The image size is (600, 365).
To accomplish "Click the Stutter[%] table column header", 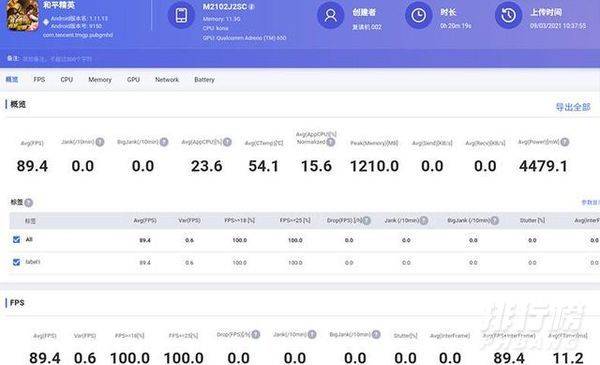I will (x=532, y=220).
